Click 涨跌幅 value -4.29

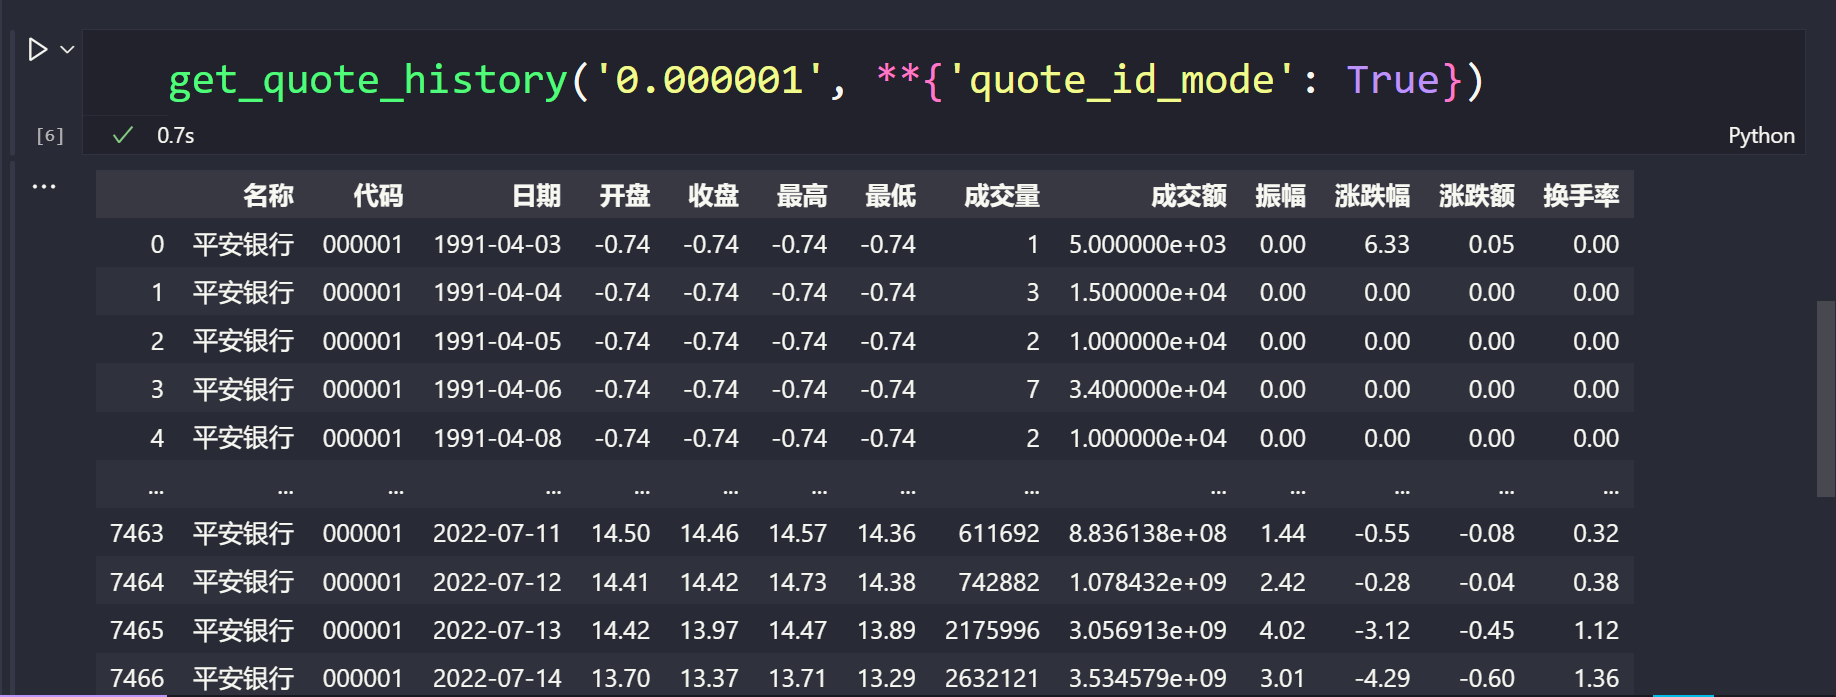(x=1382, y=679)
